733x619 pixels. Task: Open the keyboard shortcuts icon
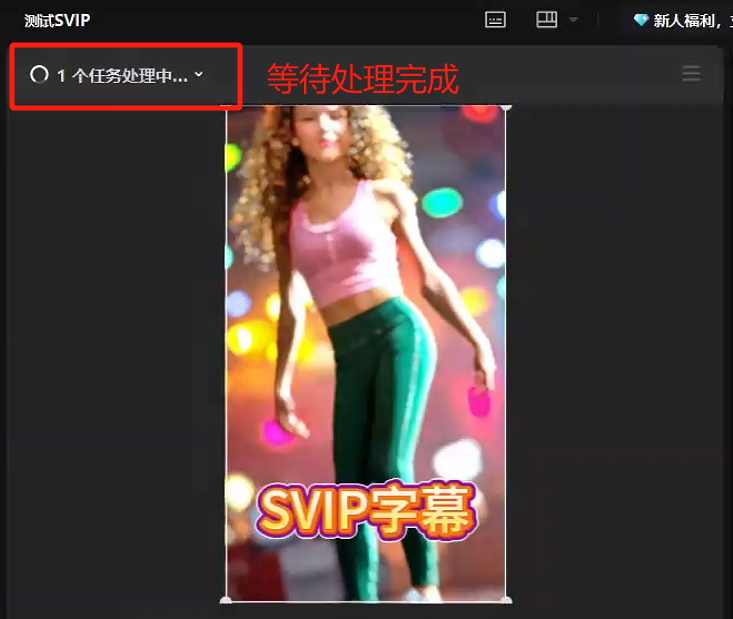[x=495, y=20]
